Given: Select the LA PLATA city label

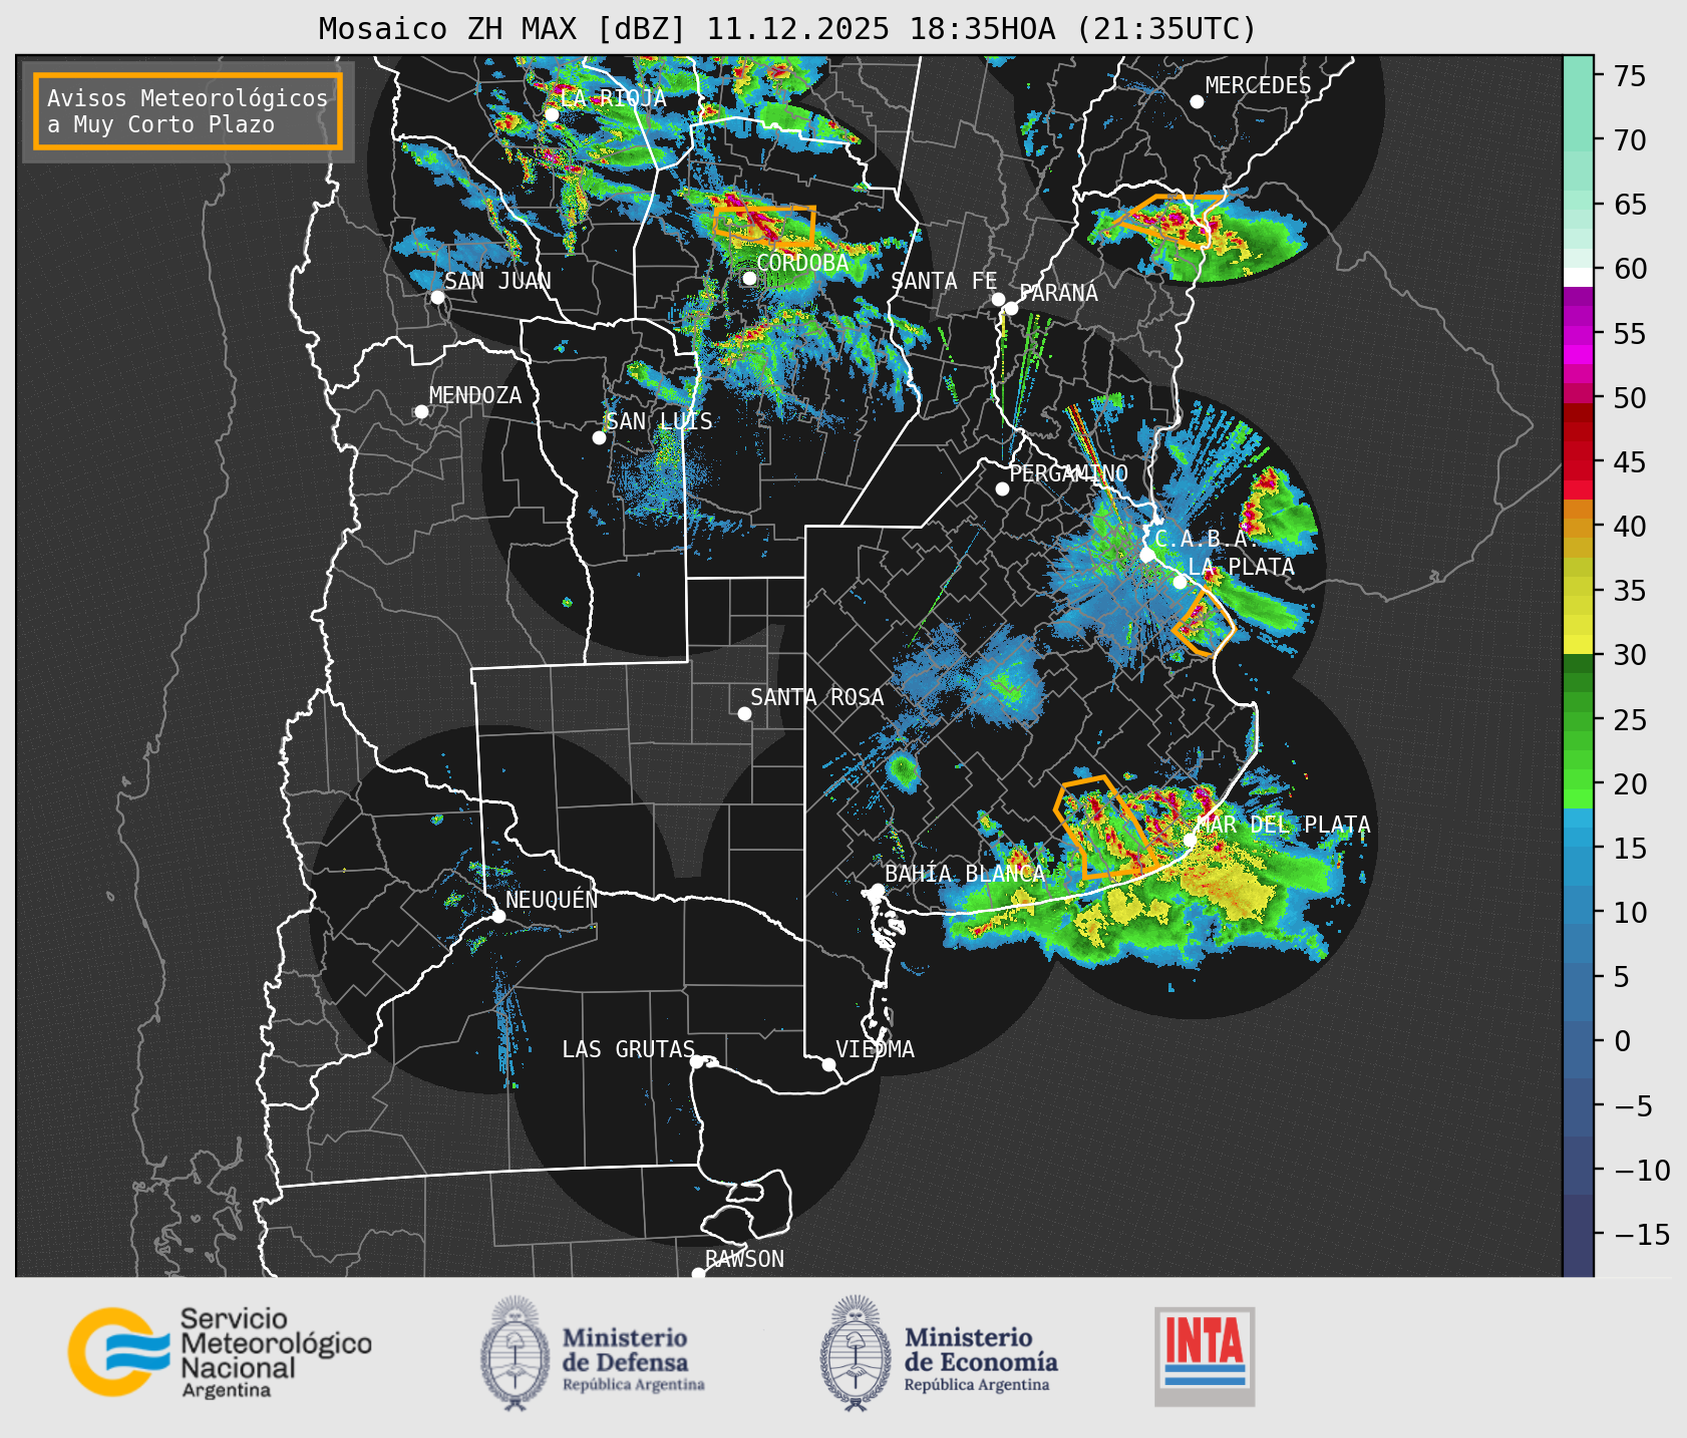Looking at the screenshot, I should [1241, 567].
